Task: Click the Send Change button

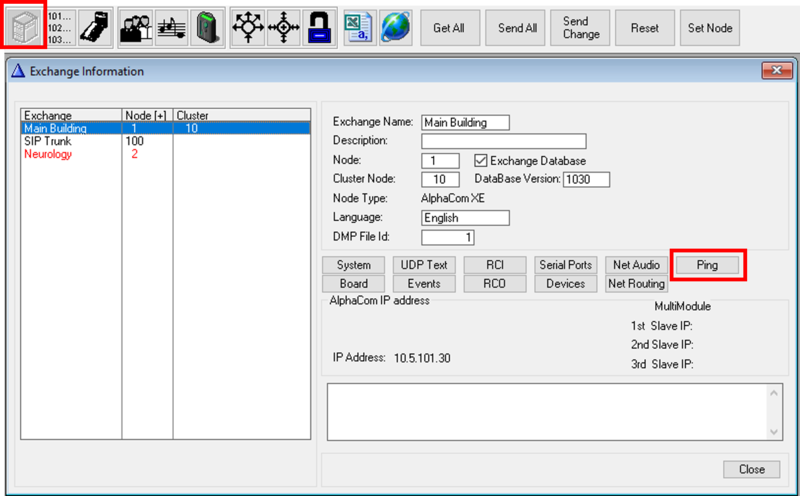Action: pyautogui.click(x=581, y=28)
